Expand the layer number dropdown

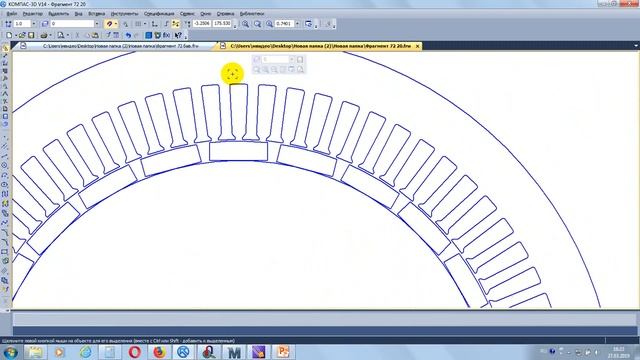click(97, 24)
